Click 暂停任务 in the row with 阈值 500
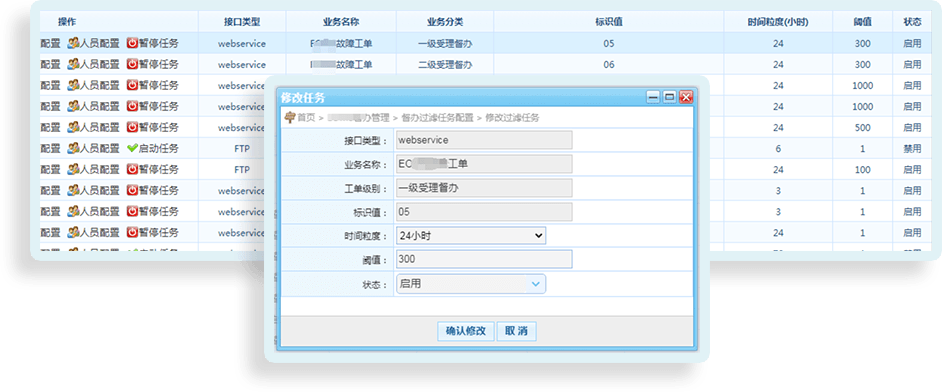The height and width of the screenshot is (392, 942). [153, 127]
